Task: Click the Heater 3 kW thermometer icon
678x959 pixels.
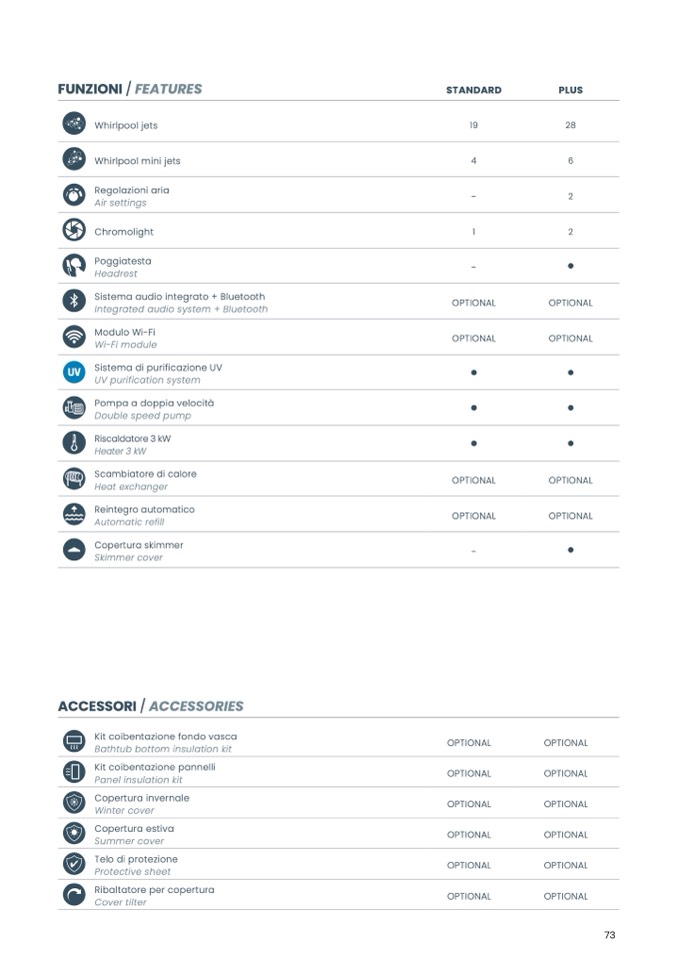Action: 73,443
